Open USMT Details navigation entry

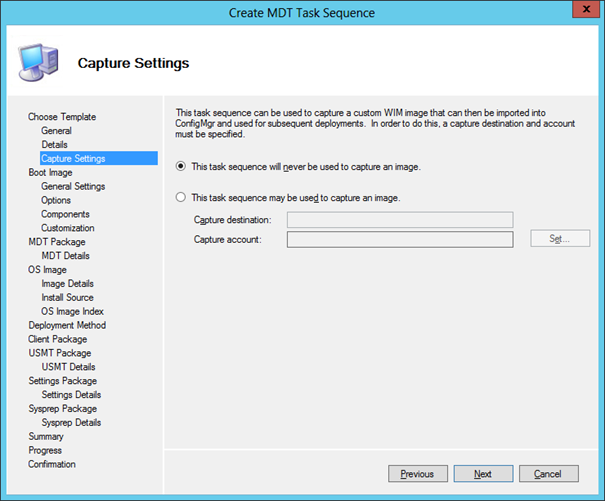point(69,367)
